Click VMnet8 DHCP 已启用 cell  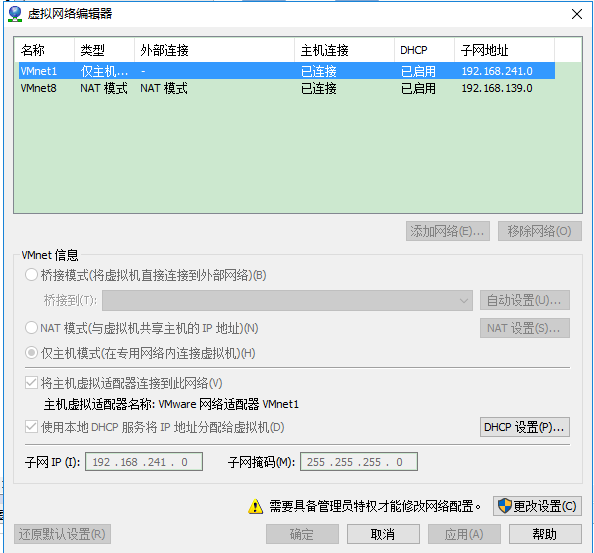[x=418, y=88]
